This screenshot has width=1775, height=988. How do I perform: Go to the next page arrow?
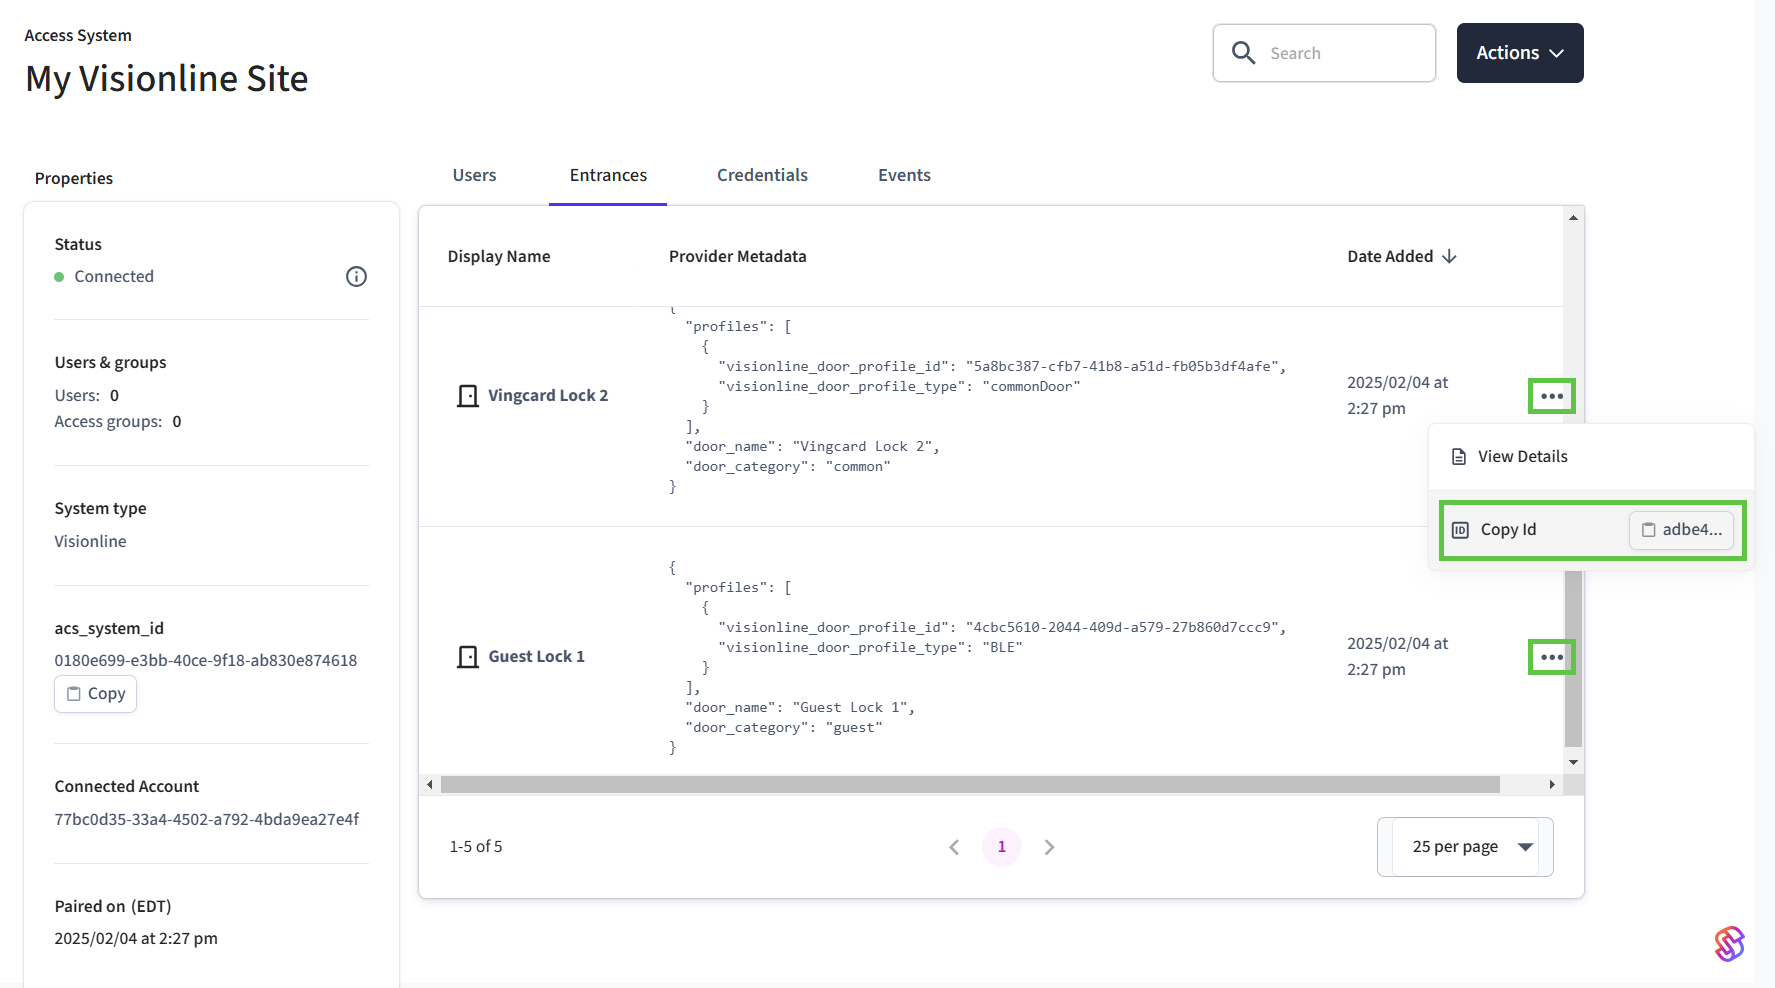(x=1049, y=847)
